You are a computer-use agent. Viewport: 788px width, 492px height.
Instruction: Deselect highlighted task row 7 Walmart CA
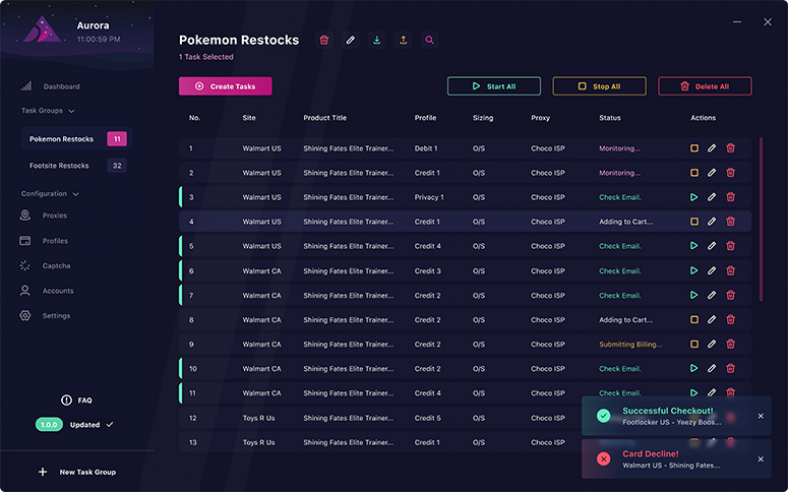point(465,296)
